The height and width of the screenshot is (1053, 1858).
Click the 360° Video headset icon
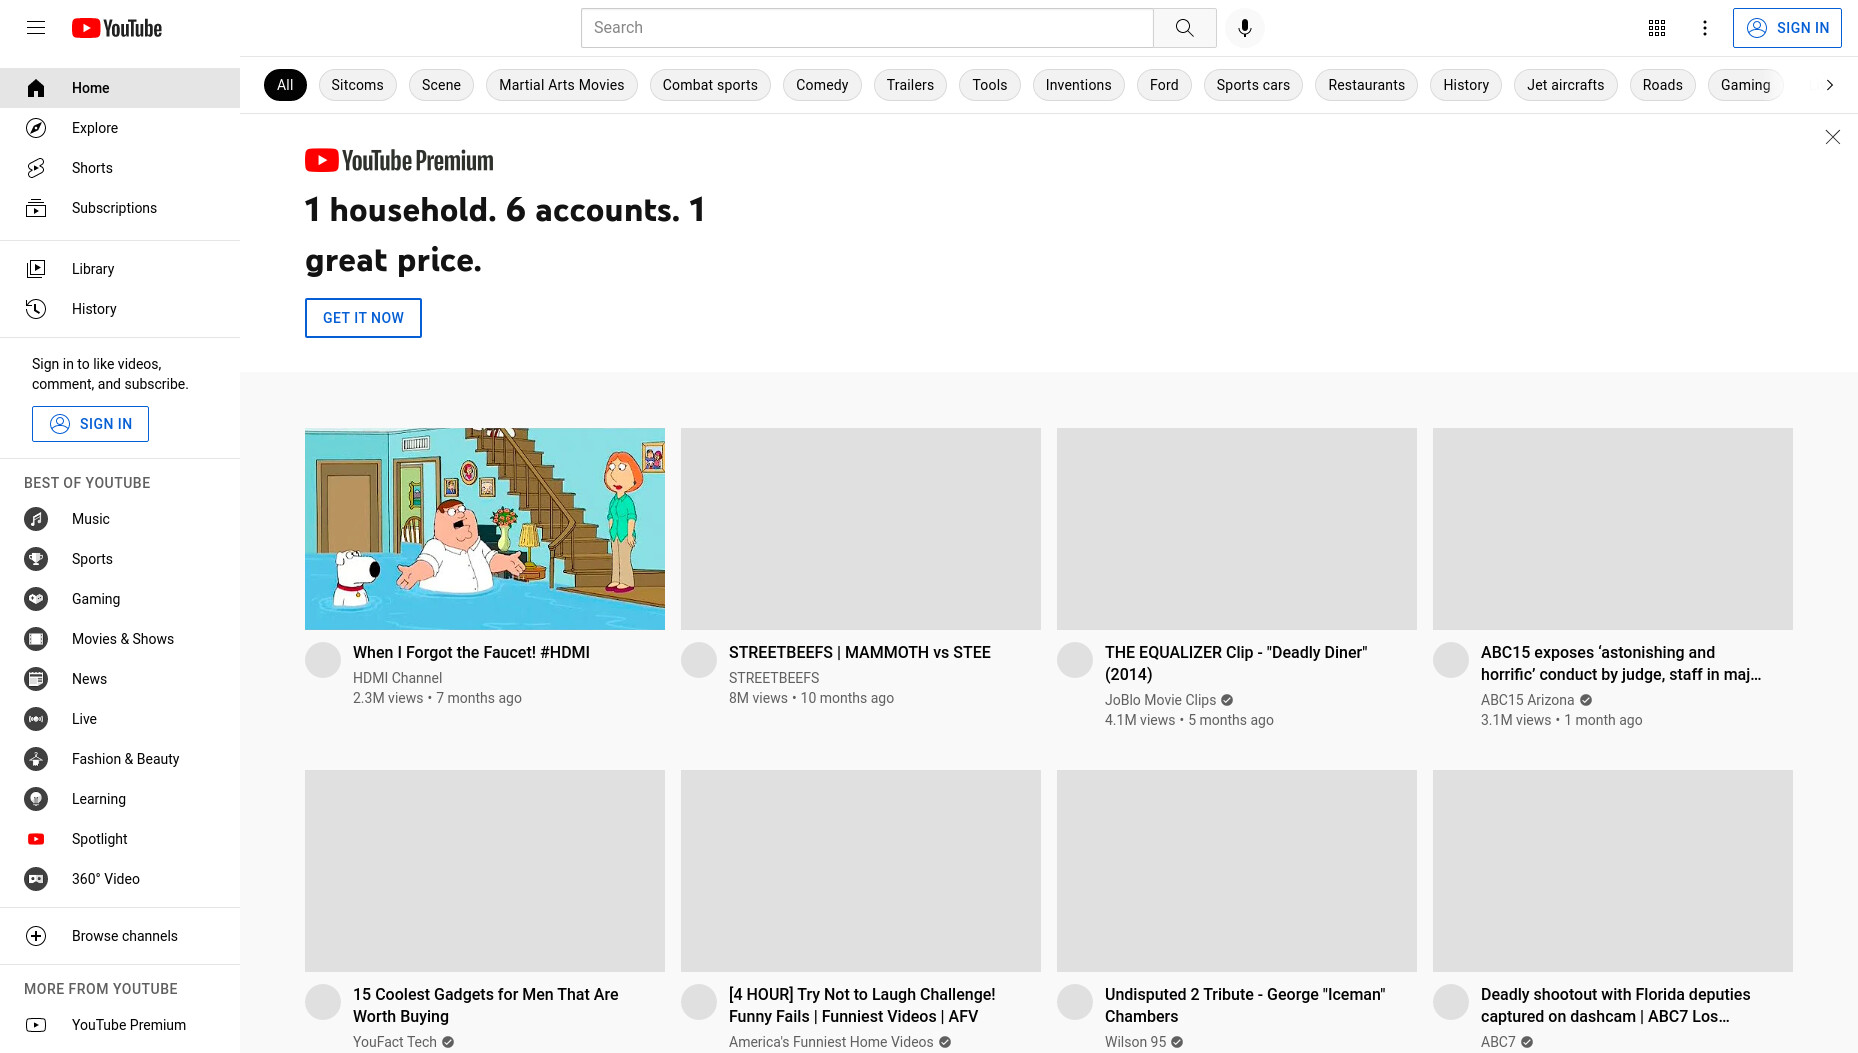[x=36, y=879]
